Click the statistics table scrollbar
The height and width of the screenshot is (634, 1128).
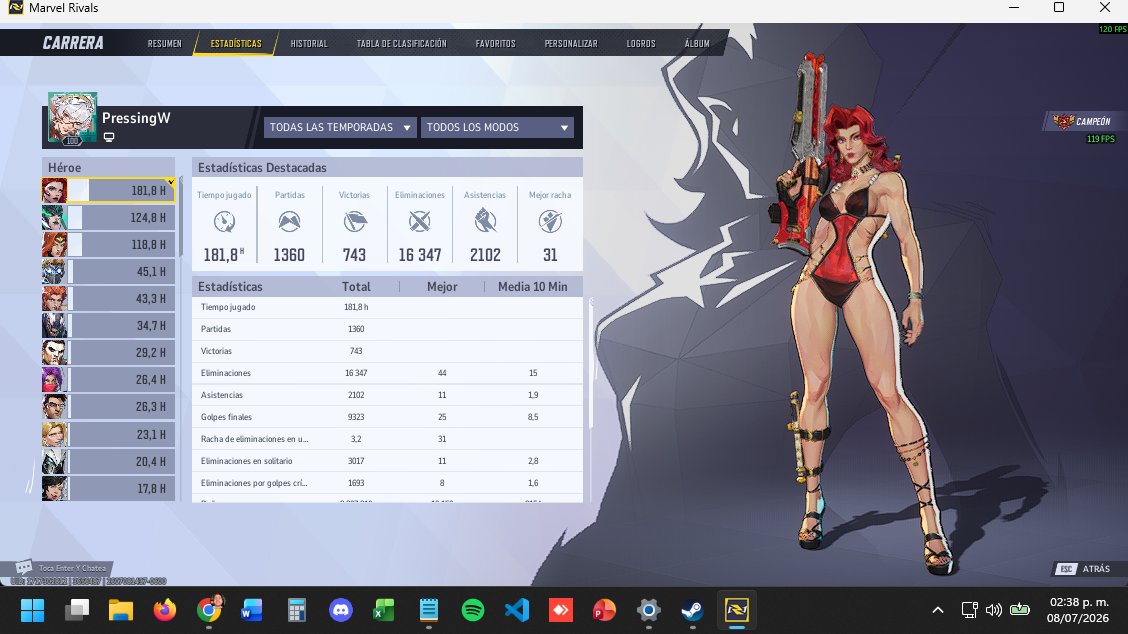point(591,363)
